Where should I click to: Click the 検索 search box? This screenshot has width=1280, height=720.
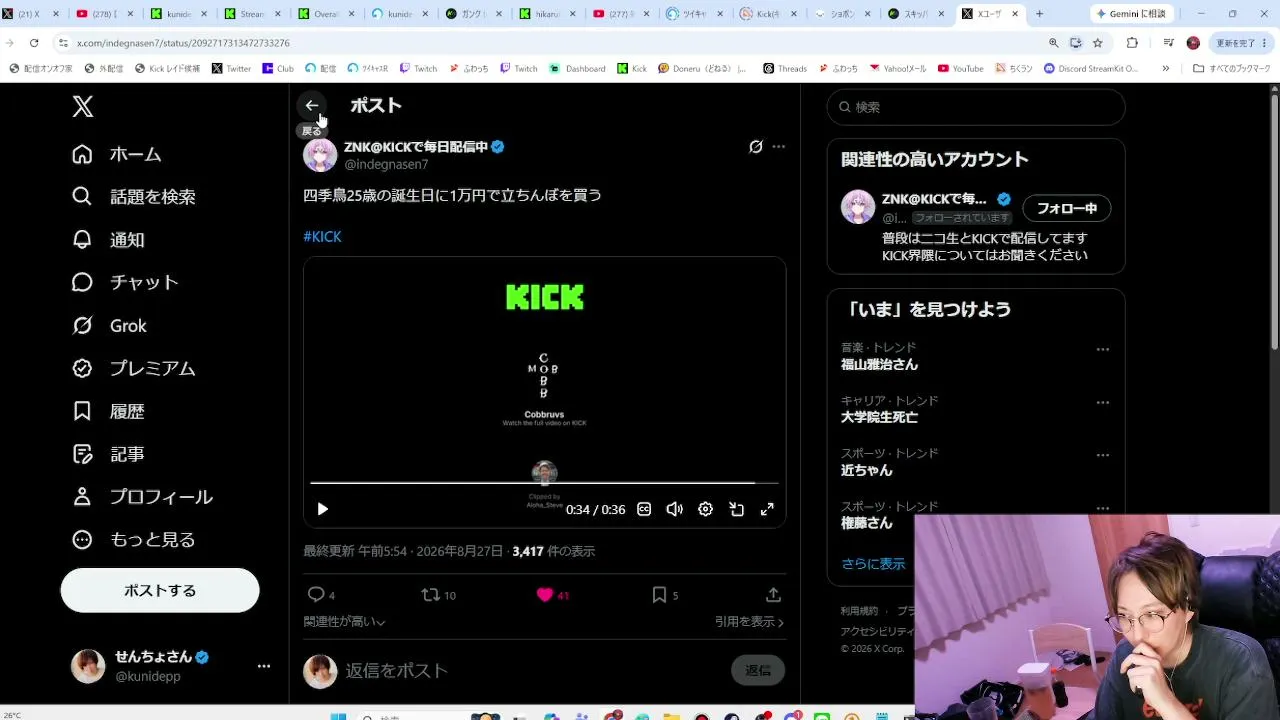click(976, 107)
